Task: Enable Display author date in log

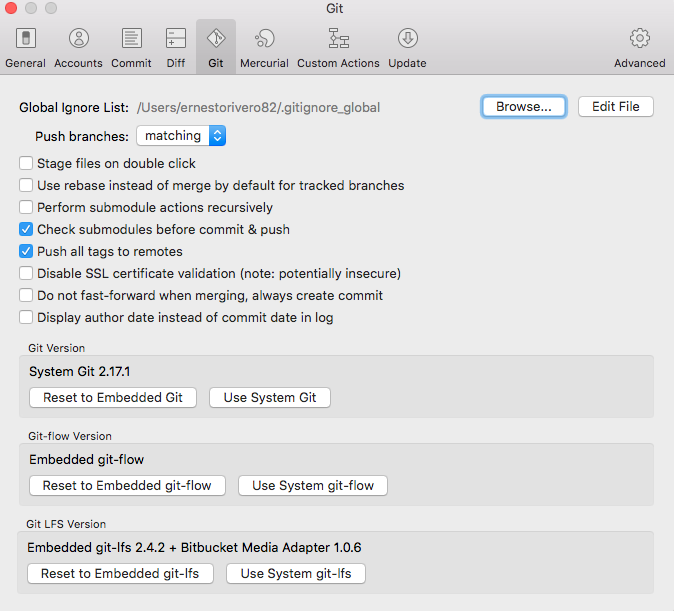Action: point(26,317)
